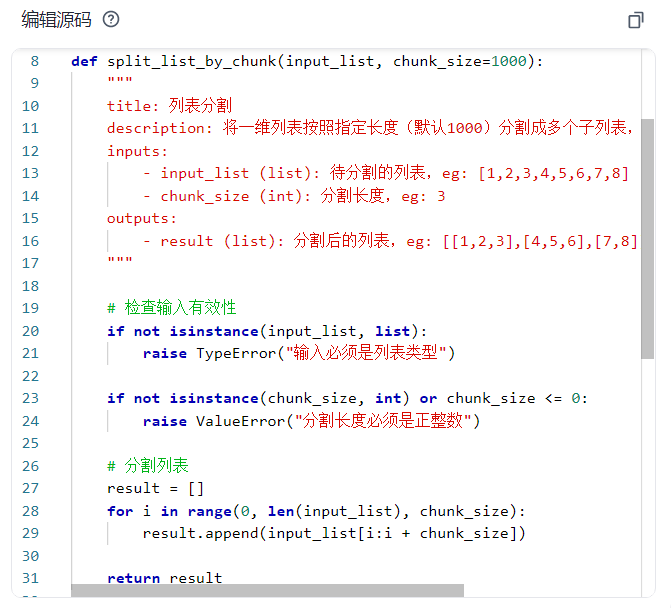Click line number 31 in the gutter
The height and width of the screenshot is (608, 671).
(x=30, y=578)
